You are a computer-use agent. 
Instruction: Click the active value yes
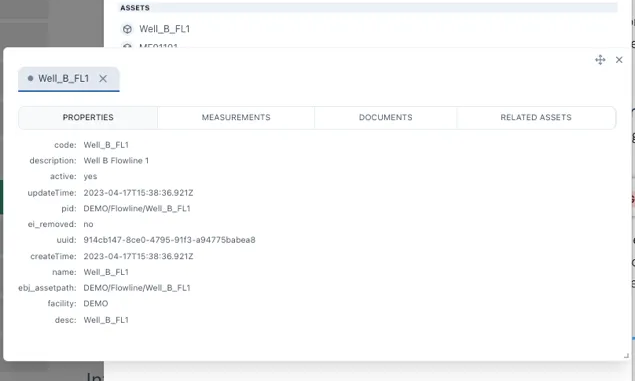pyautogui.click(x=90, y=177)
